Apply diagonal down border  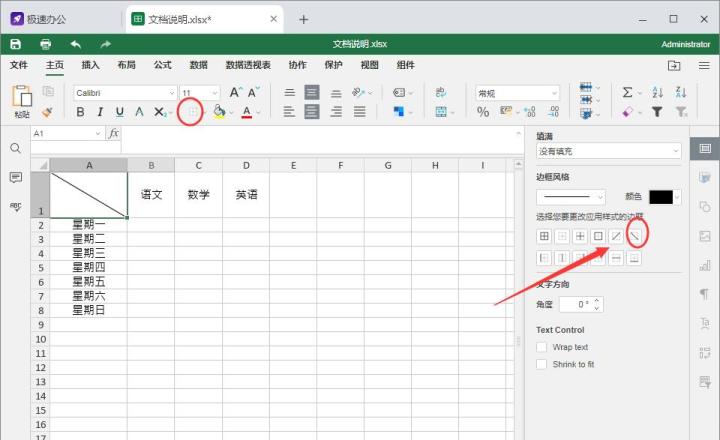pos(634,236)
